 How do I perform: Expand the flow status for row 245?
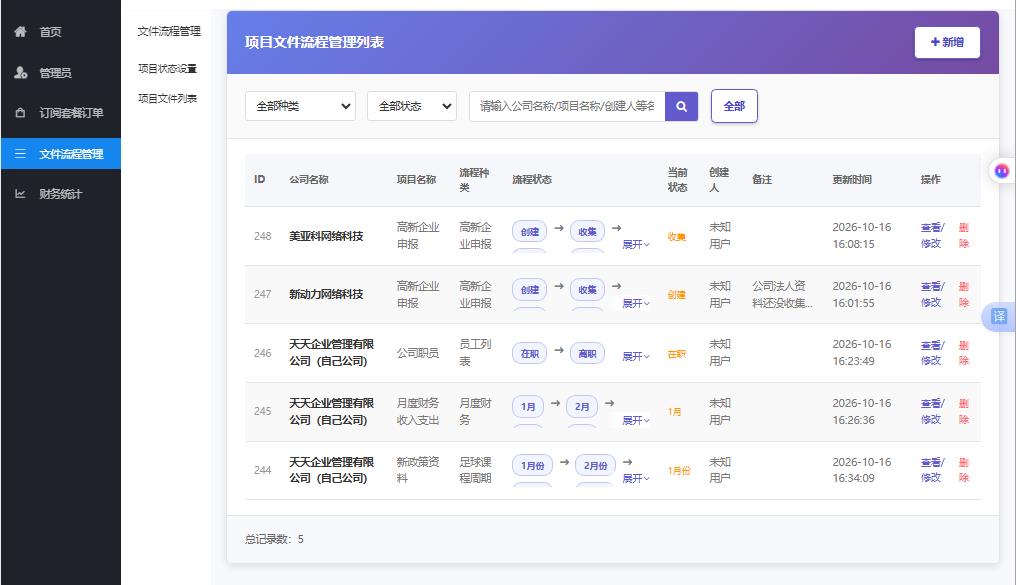[x=636, y=421]
